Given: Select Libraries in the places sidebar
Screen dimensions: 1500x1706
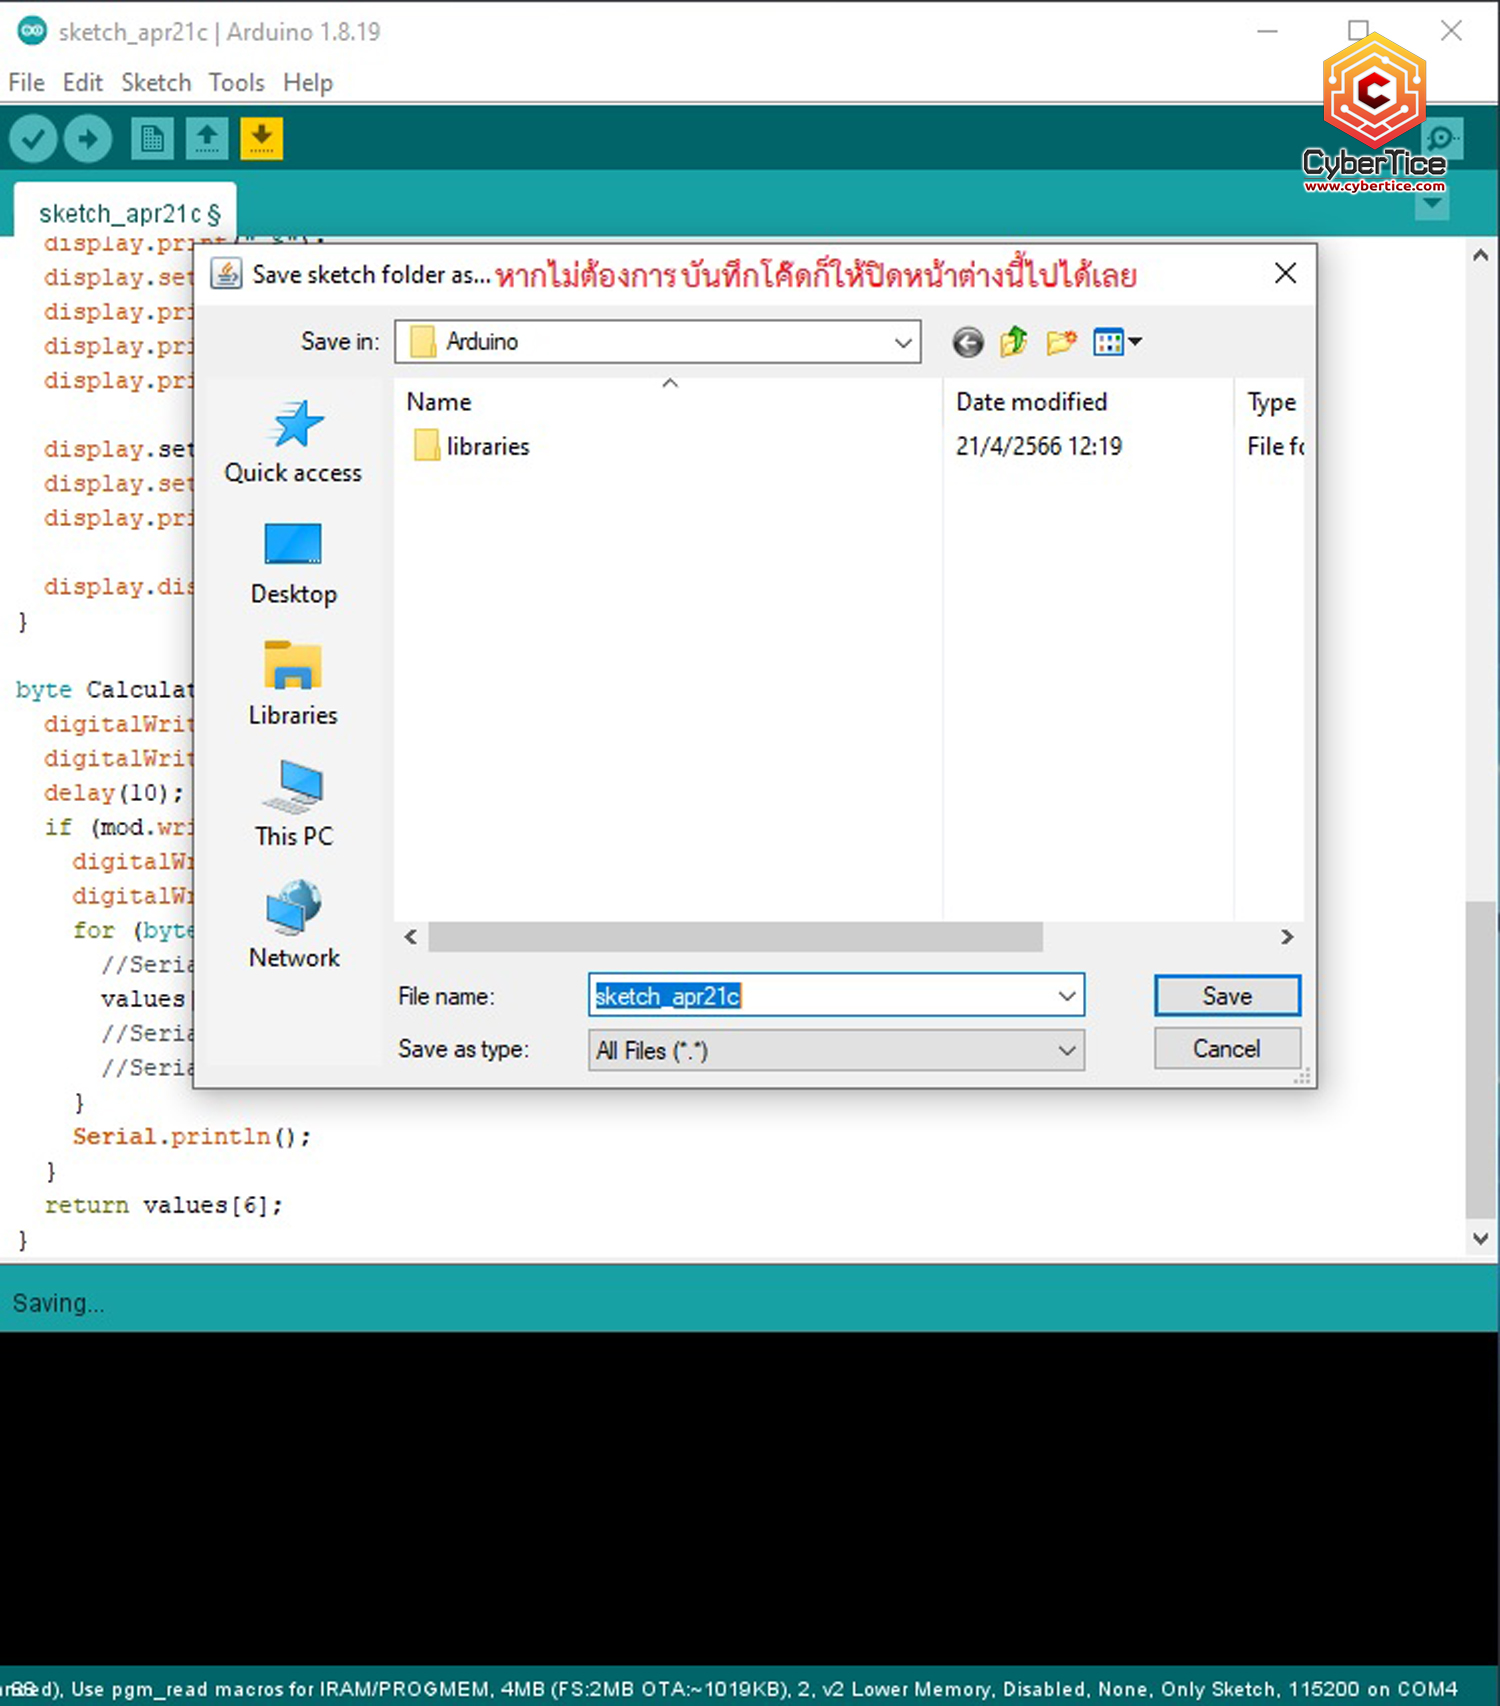Looking at the screenshot, I should click(x=293, y=685).
